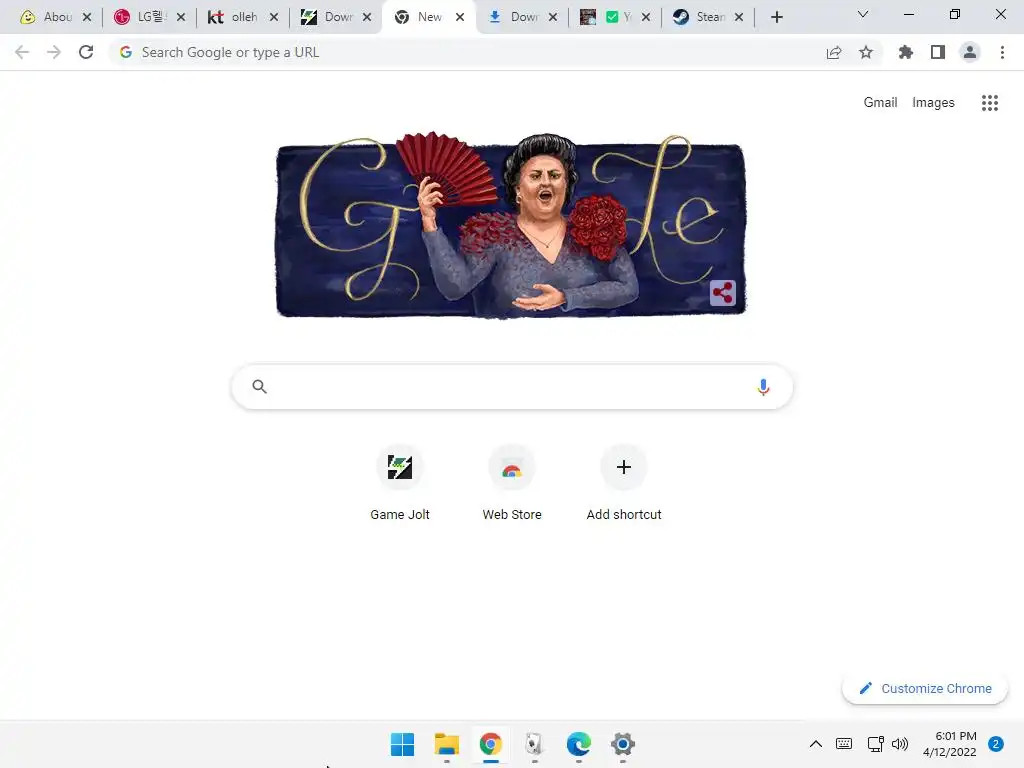
Task: Open the Chrome profile avatar
Action: 970,52
